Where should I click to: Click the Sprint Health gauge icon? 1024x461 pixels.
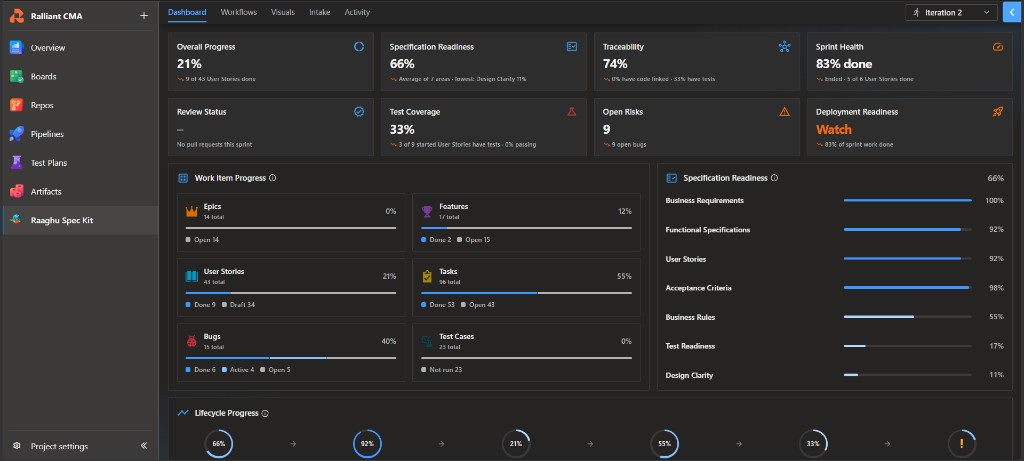point(997,47)
